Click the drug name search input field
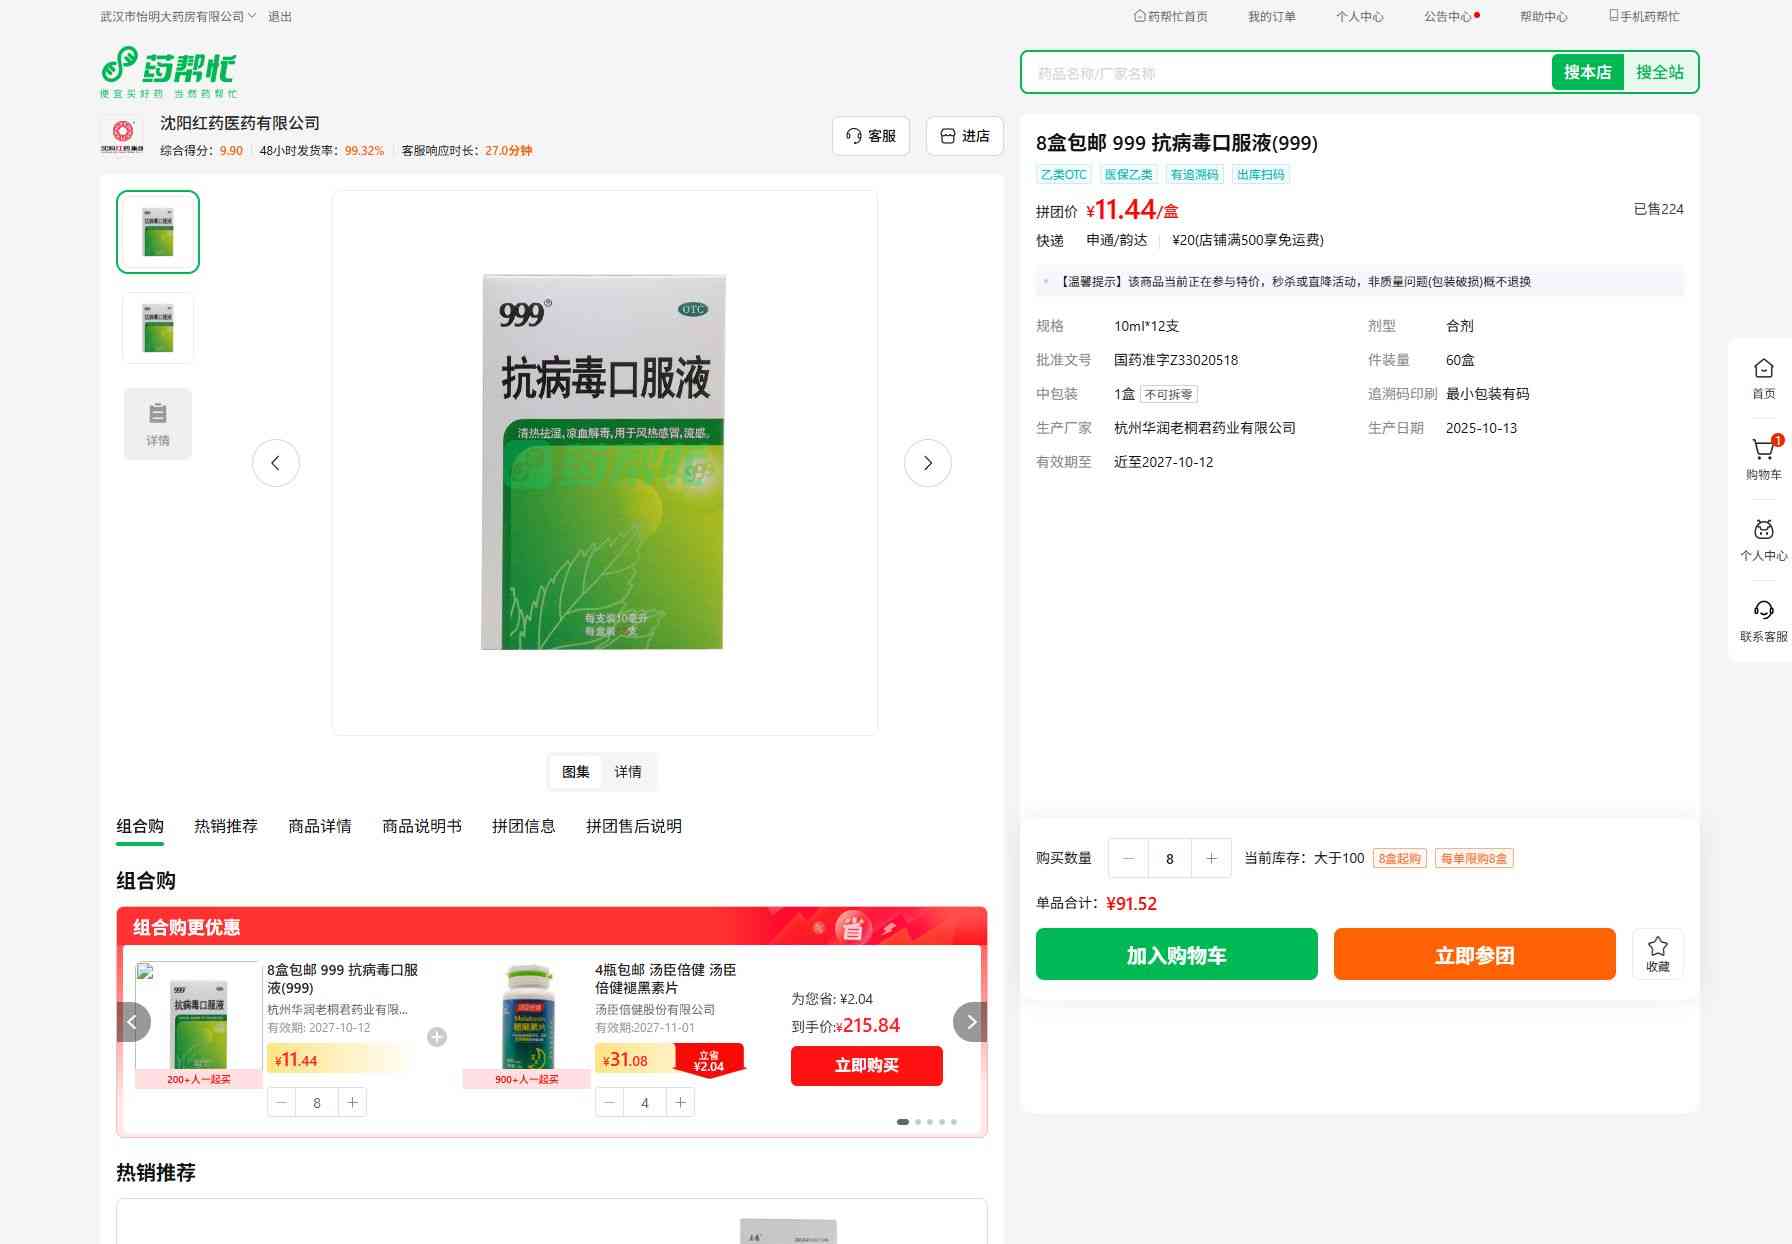 1286,73
